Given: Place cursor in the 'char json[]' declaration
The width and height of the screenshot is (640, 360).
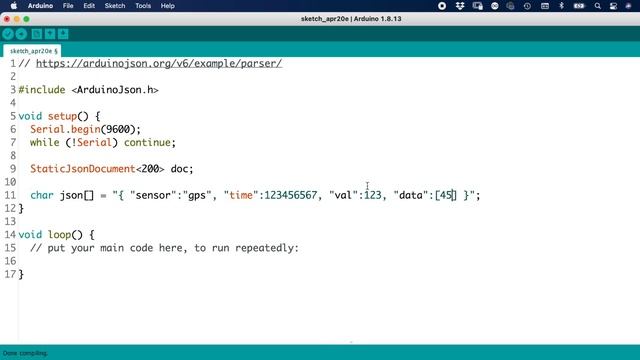Looking at the screenshot, I should coord(62,195).
